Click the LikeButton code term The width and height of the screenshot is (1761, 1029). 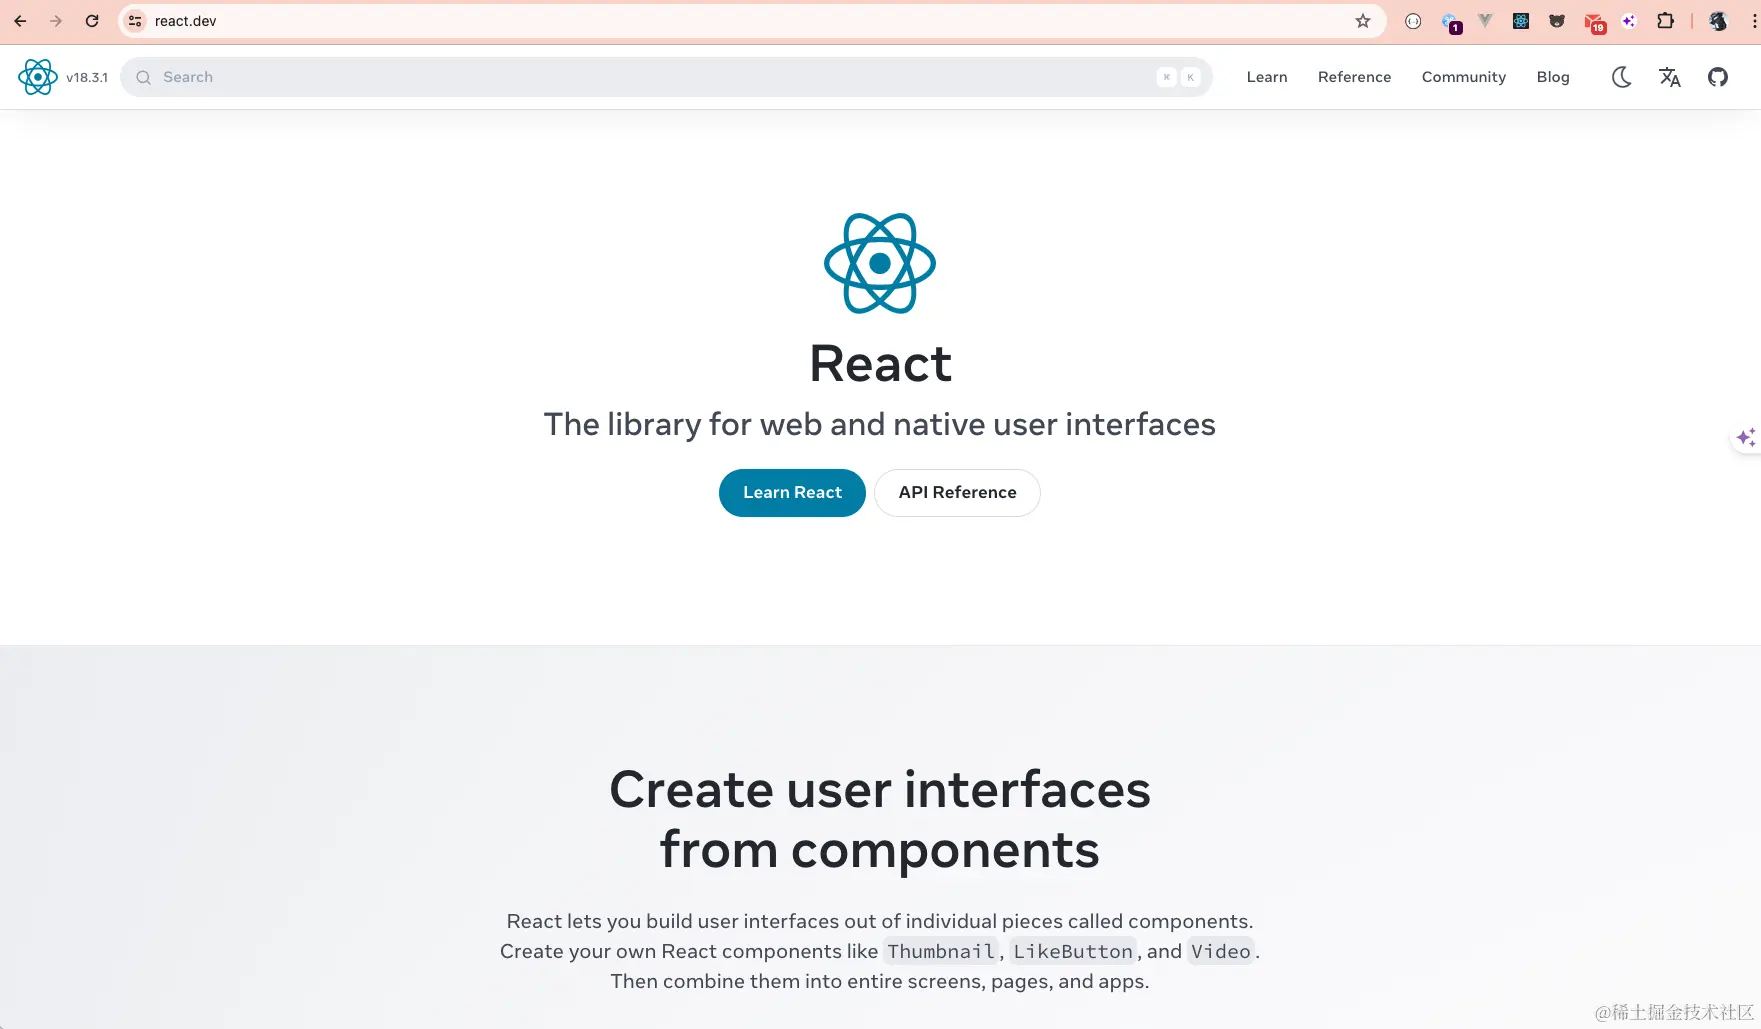(1073, 951)
